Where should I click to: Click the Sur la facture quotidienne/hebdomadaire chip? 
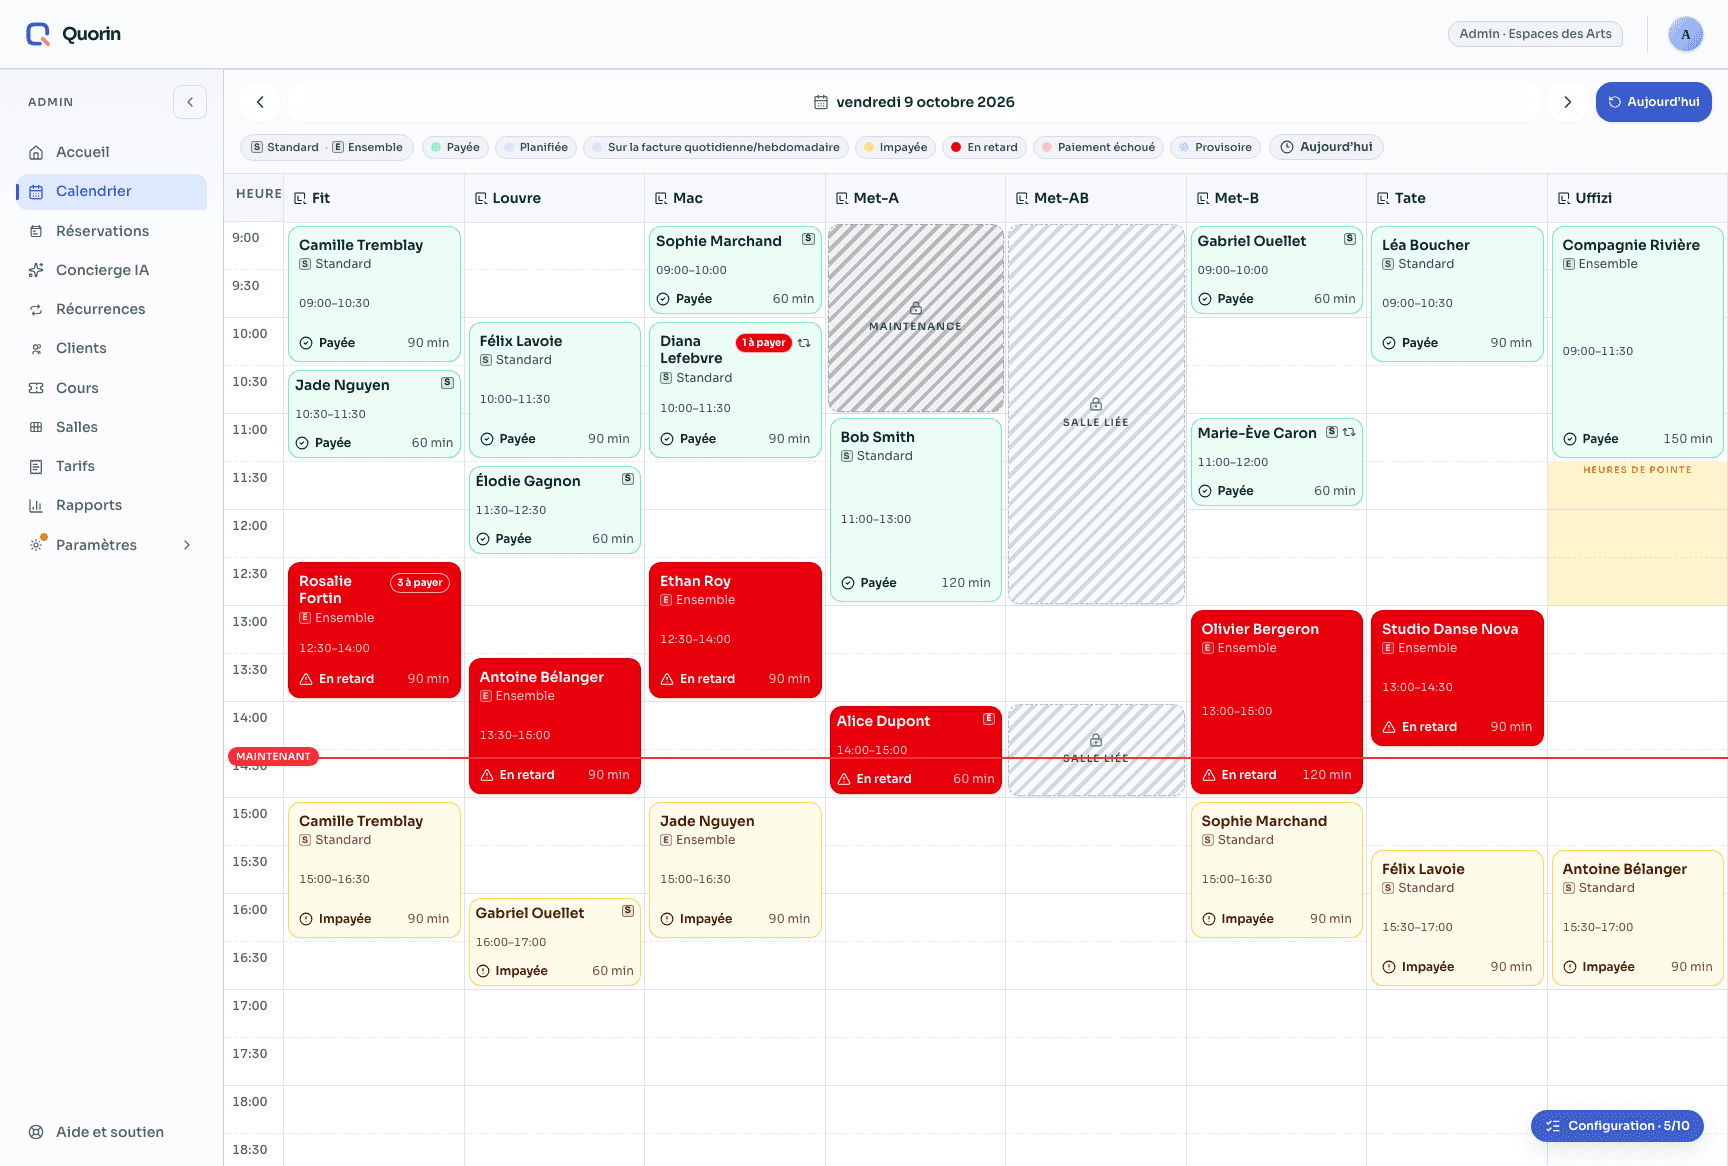tap(716, 147)
